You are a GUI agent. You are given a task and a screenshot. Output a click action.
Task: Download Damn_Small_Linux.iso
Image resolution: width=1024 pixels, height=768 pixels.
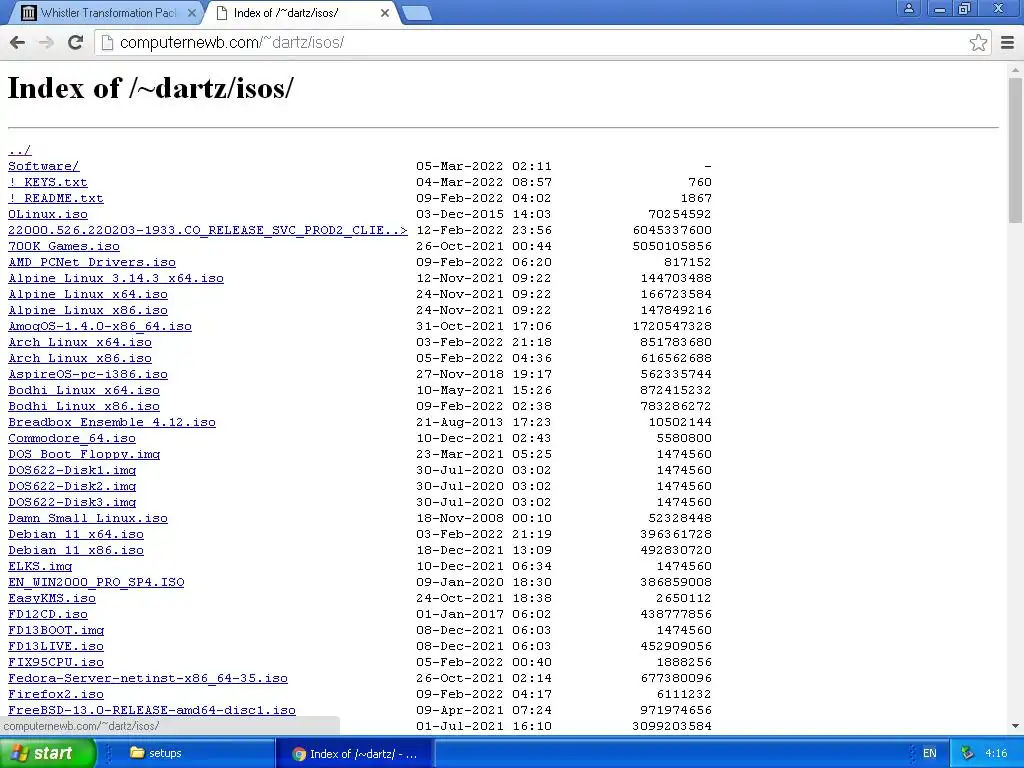click(x=88, y=518)
